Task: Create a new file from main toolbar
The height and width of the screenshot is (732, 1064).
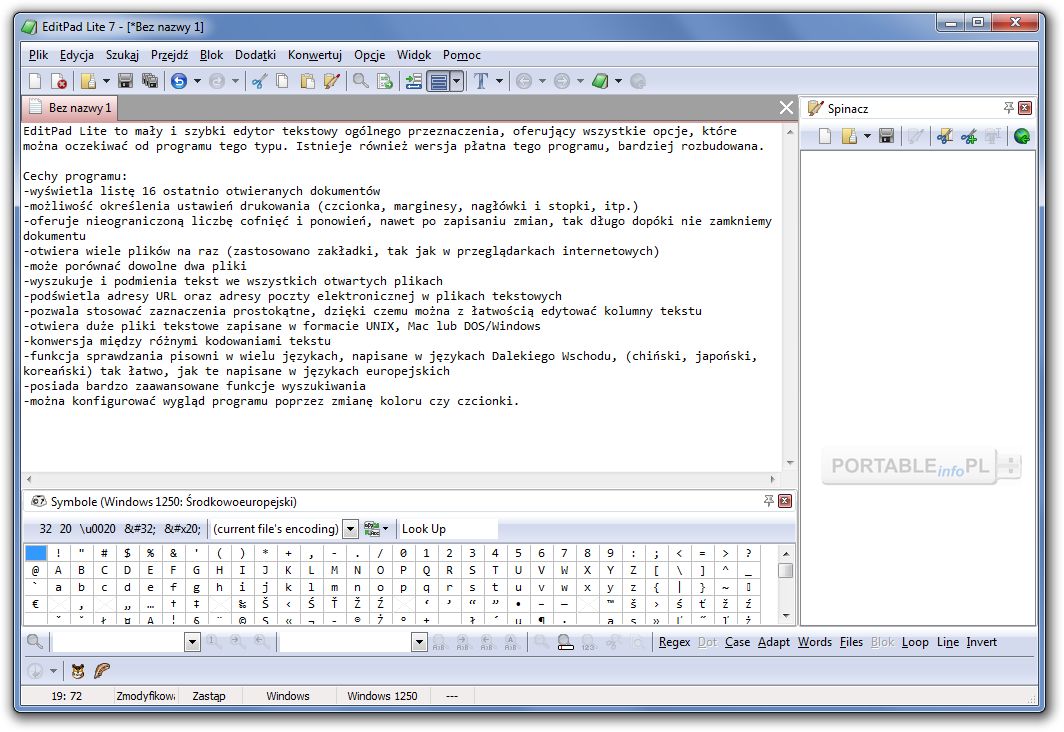Action: pyautogui.click(x=35, y=81)
